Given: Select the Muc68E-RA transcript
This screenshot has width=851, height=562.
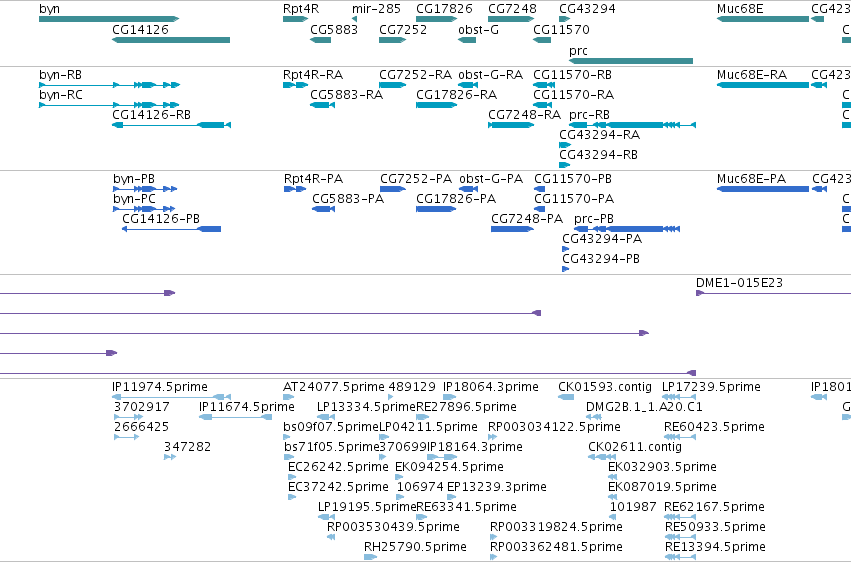Looking at the screenshot, I should 763,85.
